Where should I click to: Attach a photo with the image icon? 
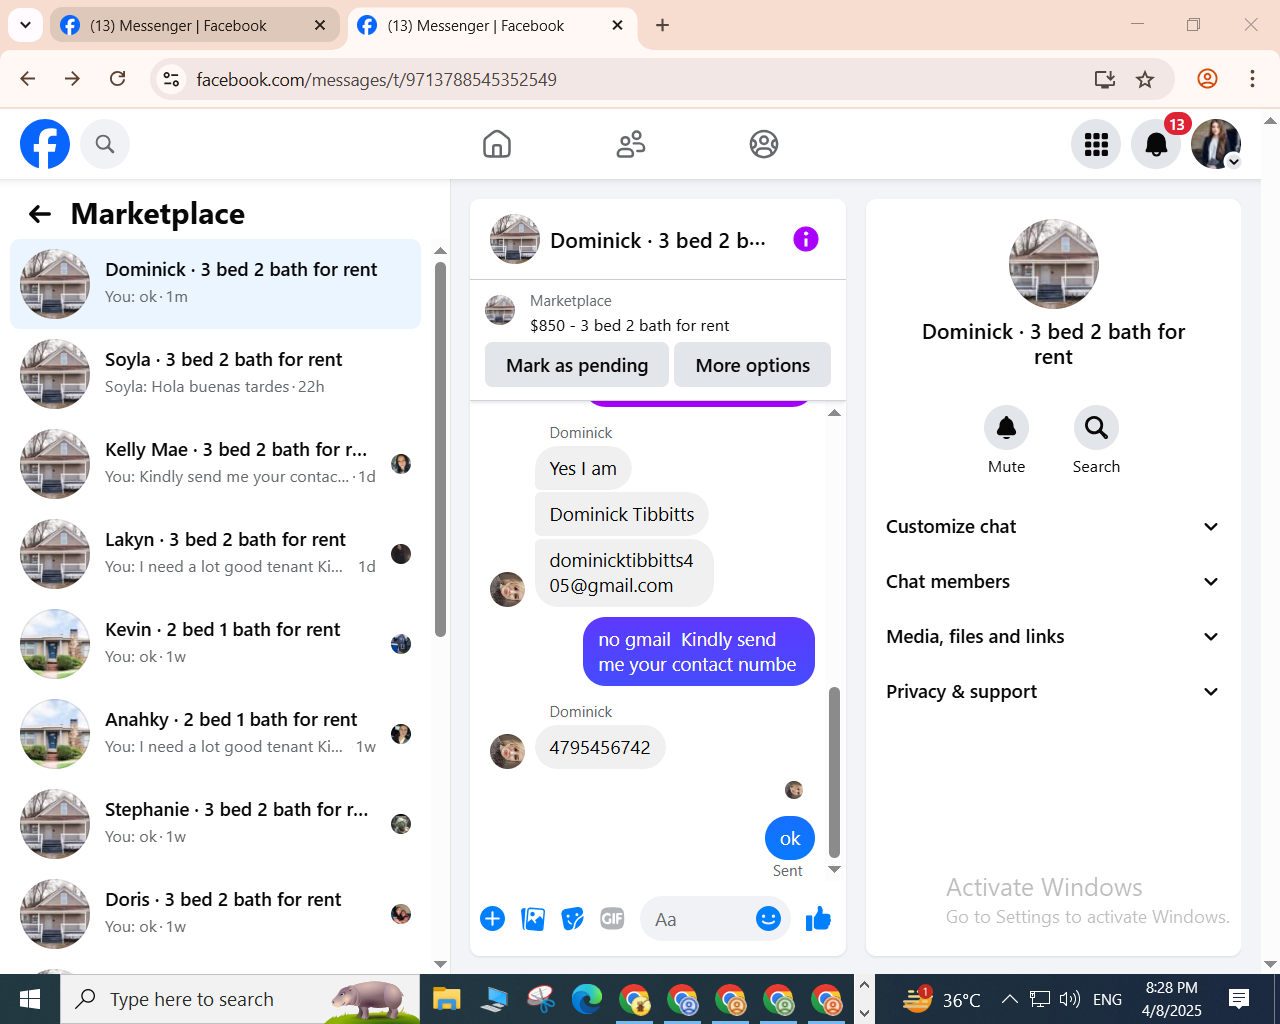(x=533, y=919)
